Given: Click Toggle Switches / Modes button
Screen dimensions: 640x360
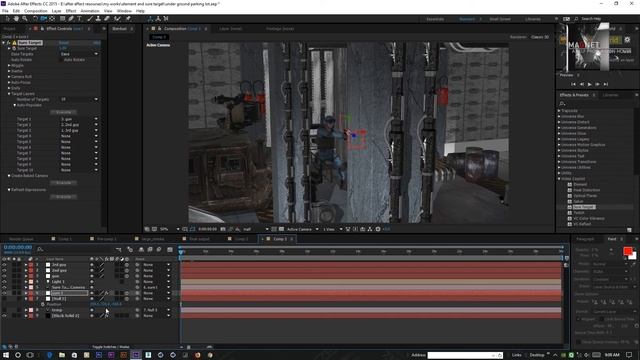Looking at the screenshot, I should point(111,347).
